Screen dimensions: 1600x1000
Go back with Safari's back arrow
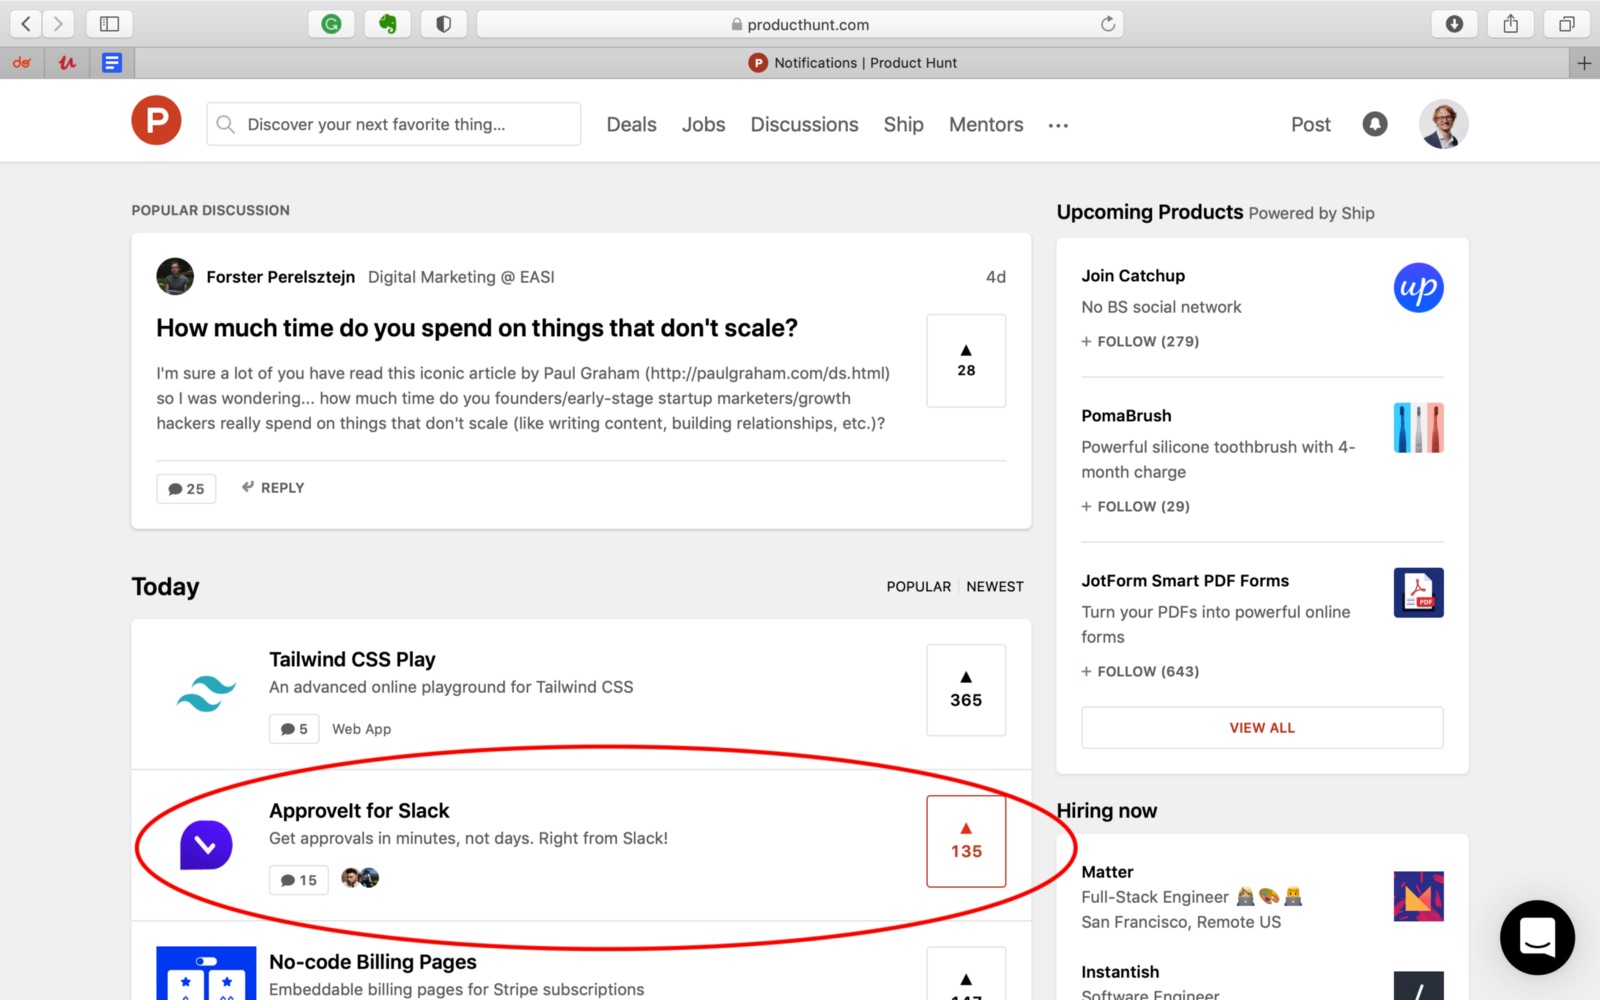(26, 24)
